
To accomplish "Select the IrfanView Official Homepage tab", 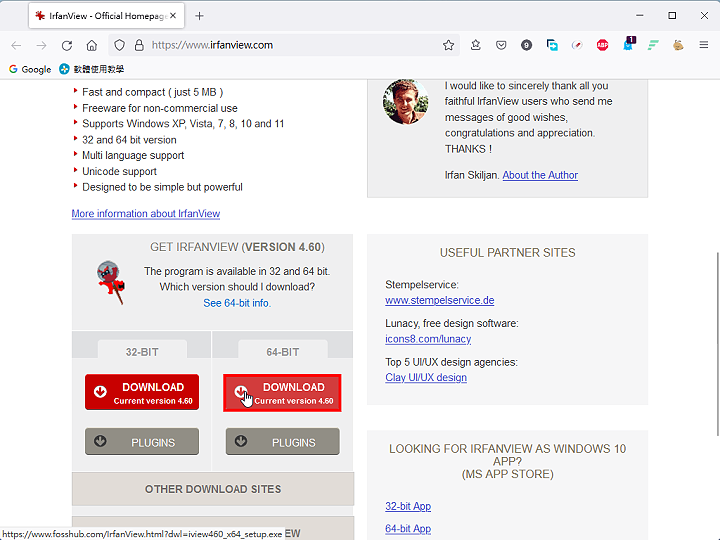I will 107,16.
